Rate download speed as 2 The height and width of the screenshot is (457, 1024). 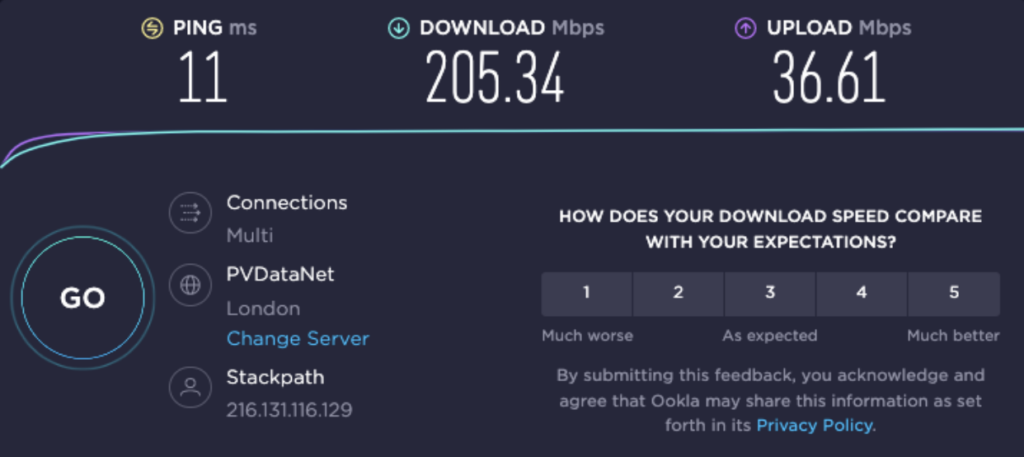coord(678,293)
